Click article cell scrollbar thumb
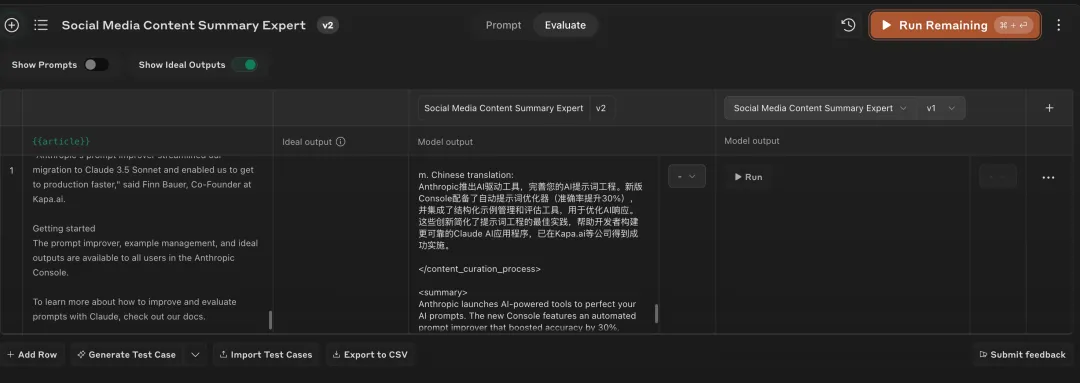Viewport: 1080px width, 383px height. click(270, 320)
